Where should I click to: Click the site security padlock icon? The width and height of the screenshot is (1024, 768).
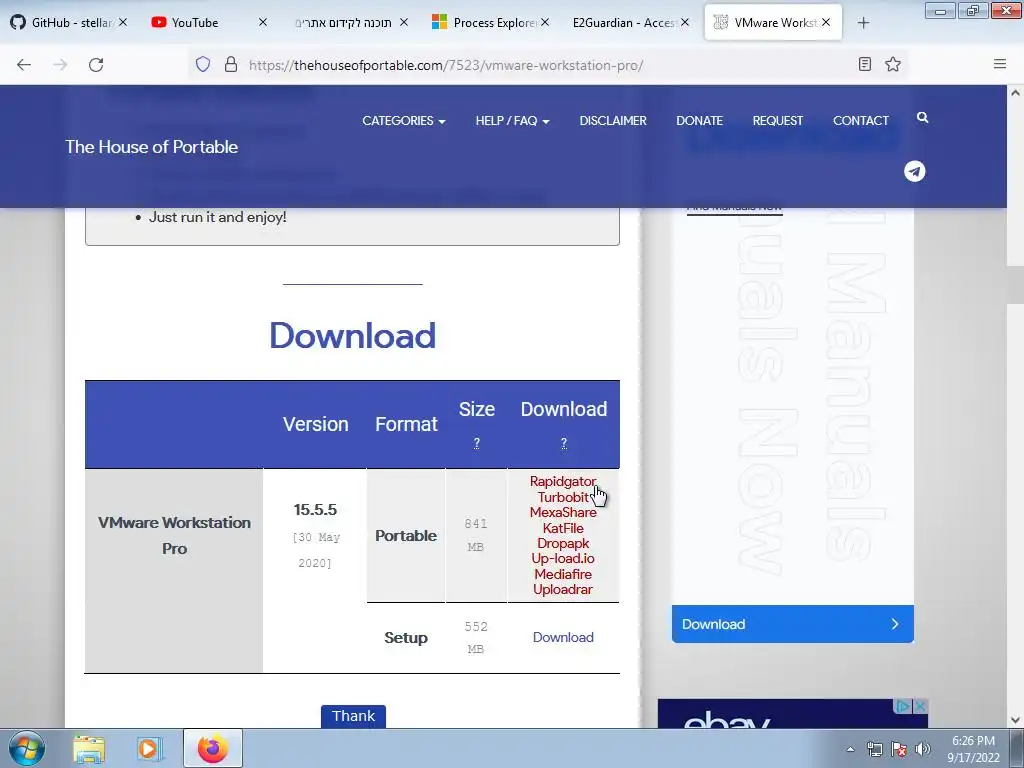click(x=231, y=64)
